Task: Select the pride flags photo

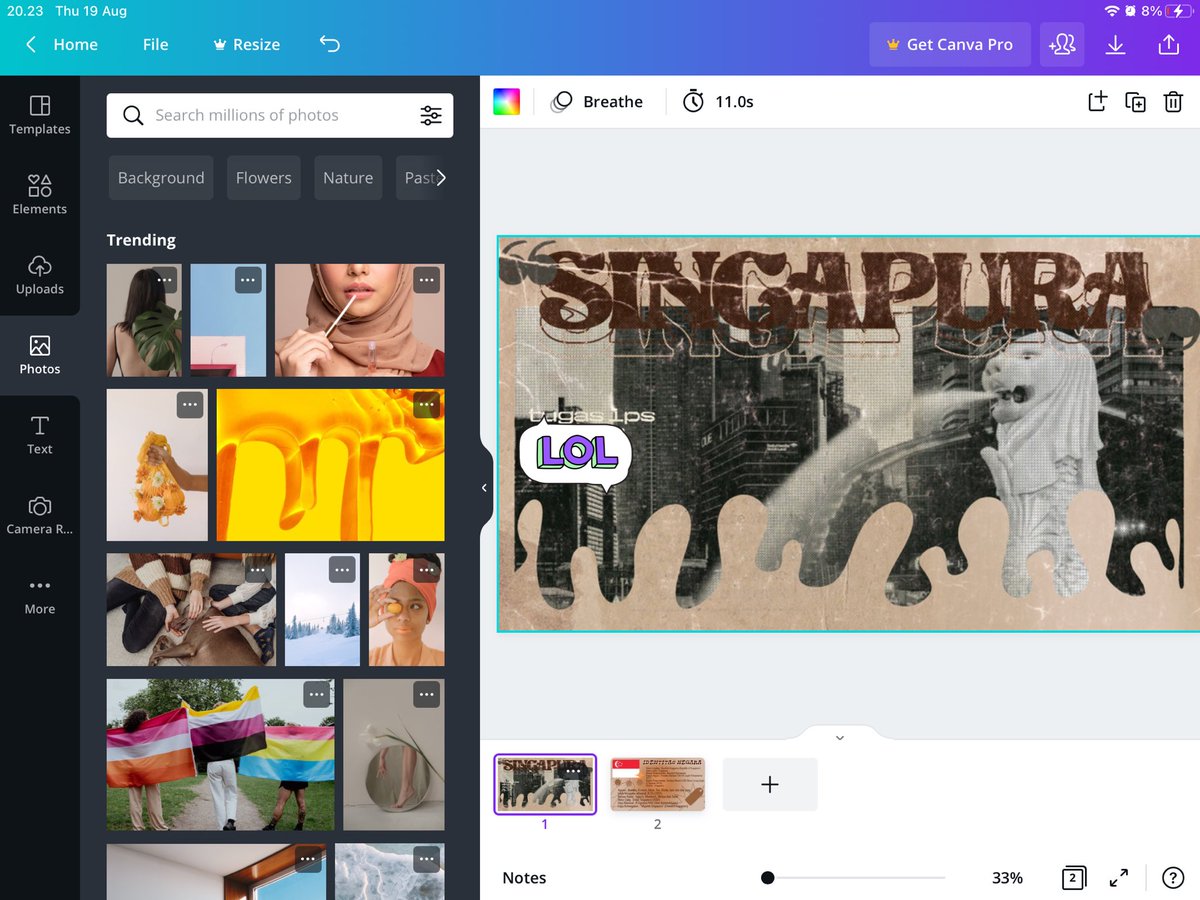Action: [221, 755]
